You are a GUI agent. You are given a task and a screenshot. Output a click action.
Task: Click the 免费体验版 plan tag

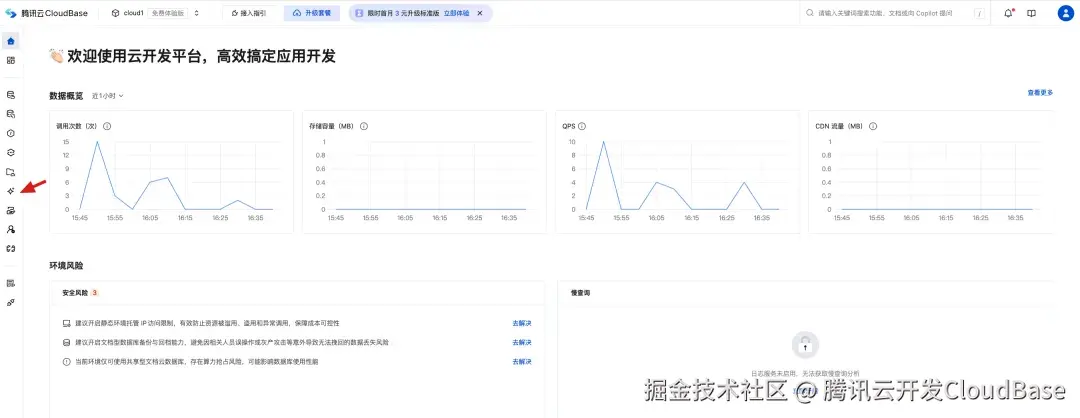[x=167, y=13]
